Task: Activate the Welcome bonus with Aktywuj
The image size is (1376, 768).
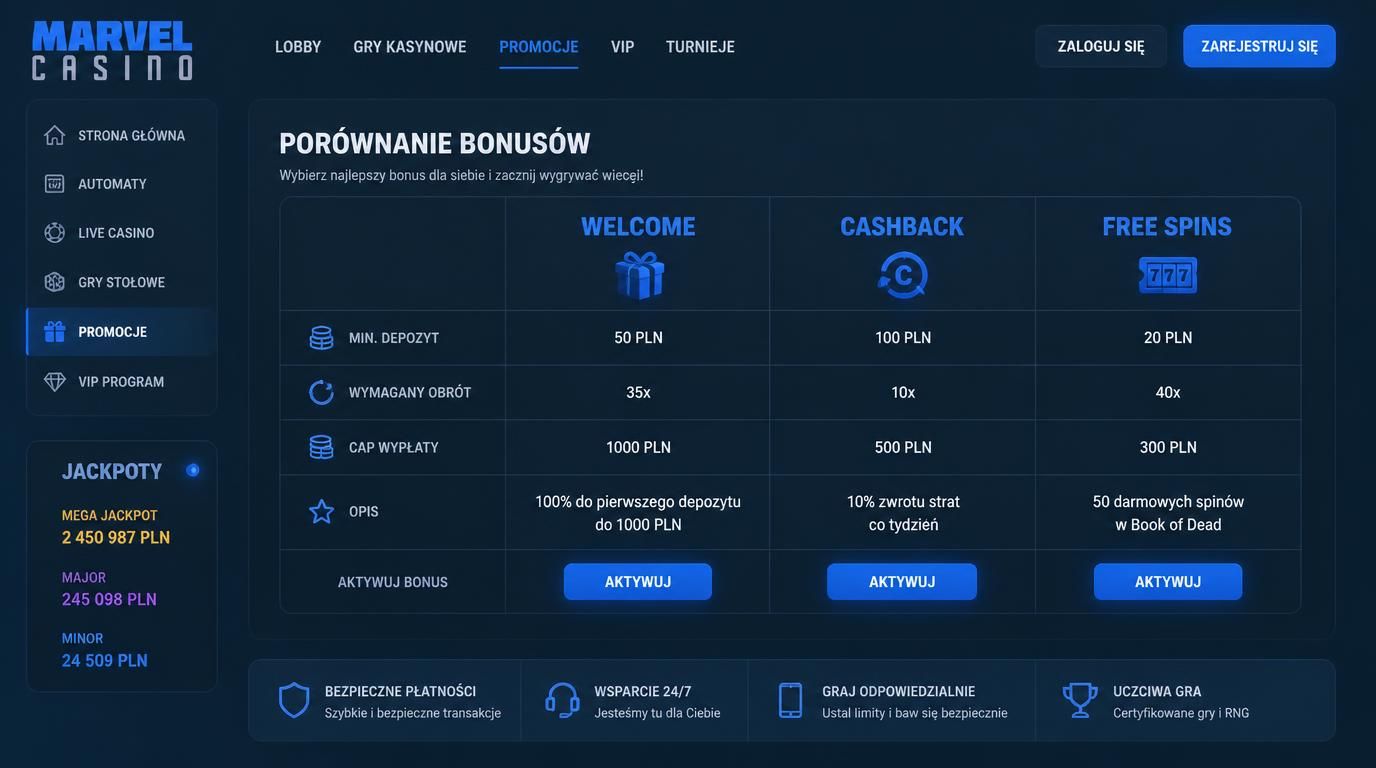Action: coord(638,582)
